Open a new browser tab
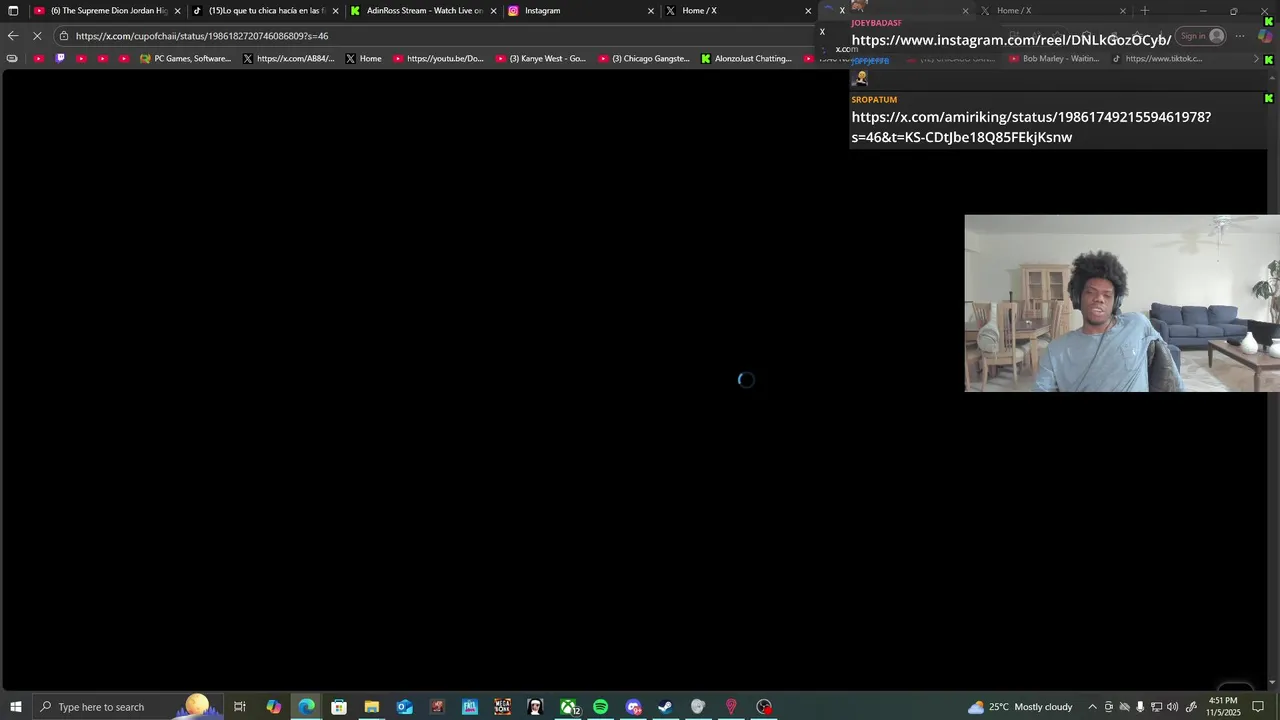The width and height of the screenshot is (1280, 720). [x=1145, y=11]
